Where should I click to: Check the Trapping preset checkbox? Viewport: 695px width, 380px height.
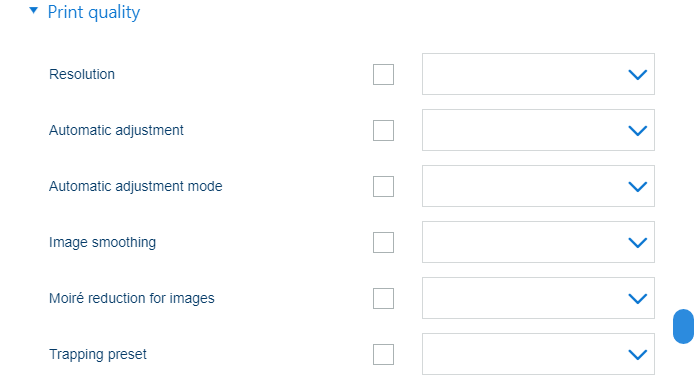(383, 354)
